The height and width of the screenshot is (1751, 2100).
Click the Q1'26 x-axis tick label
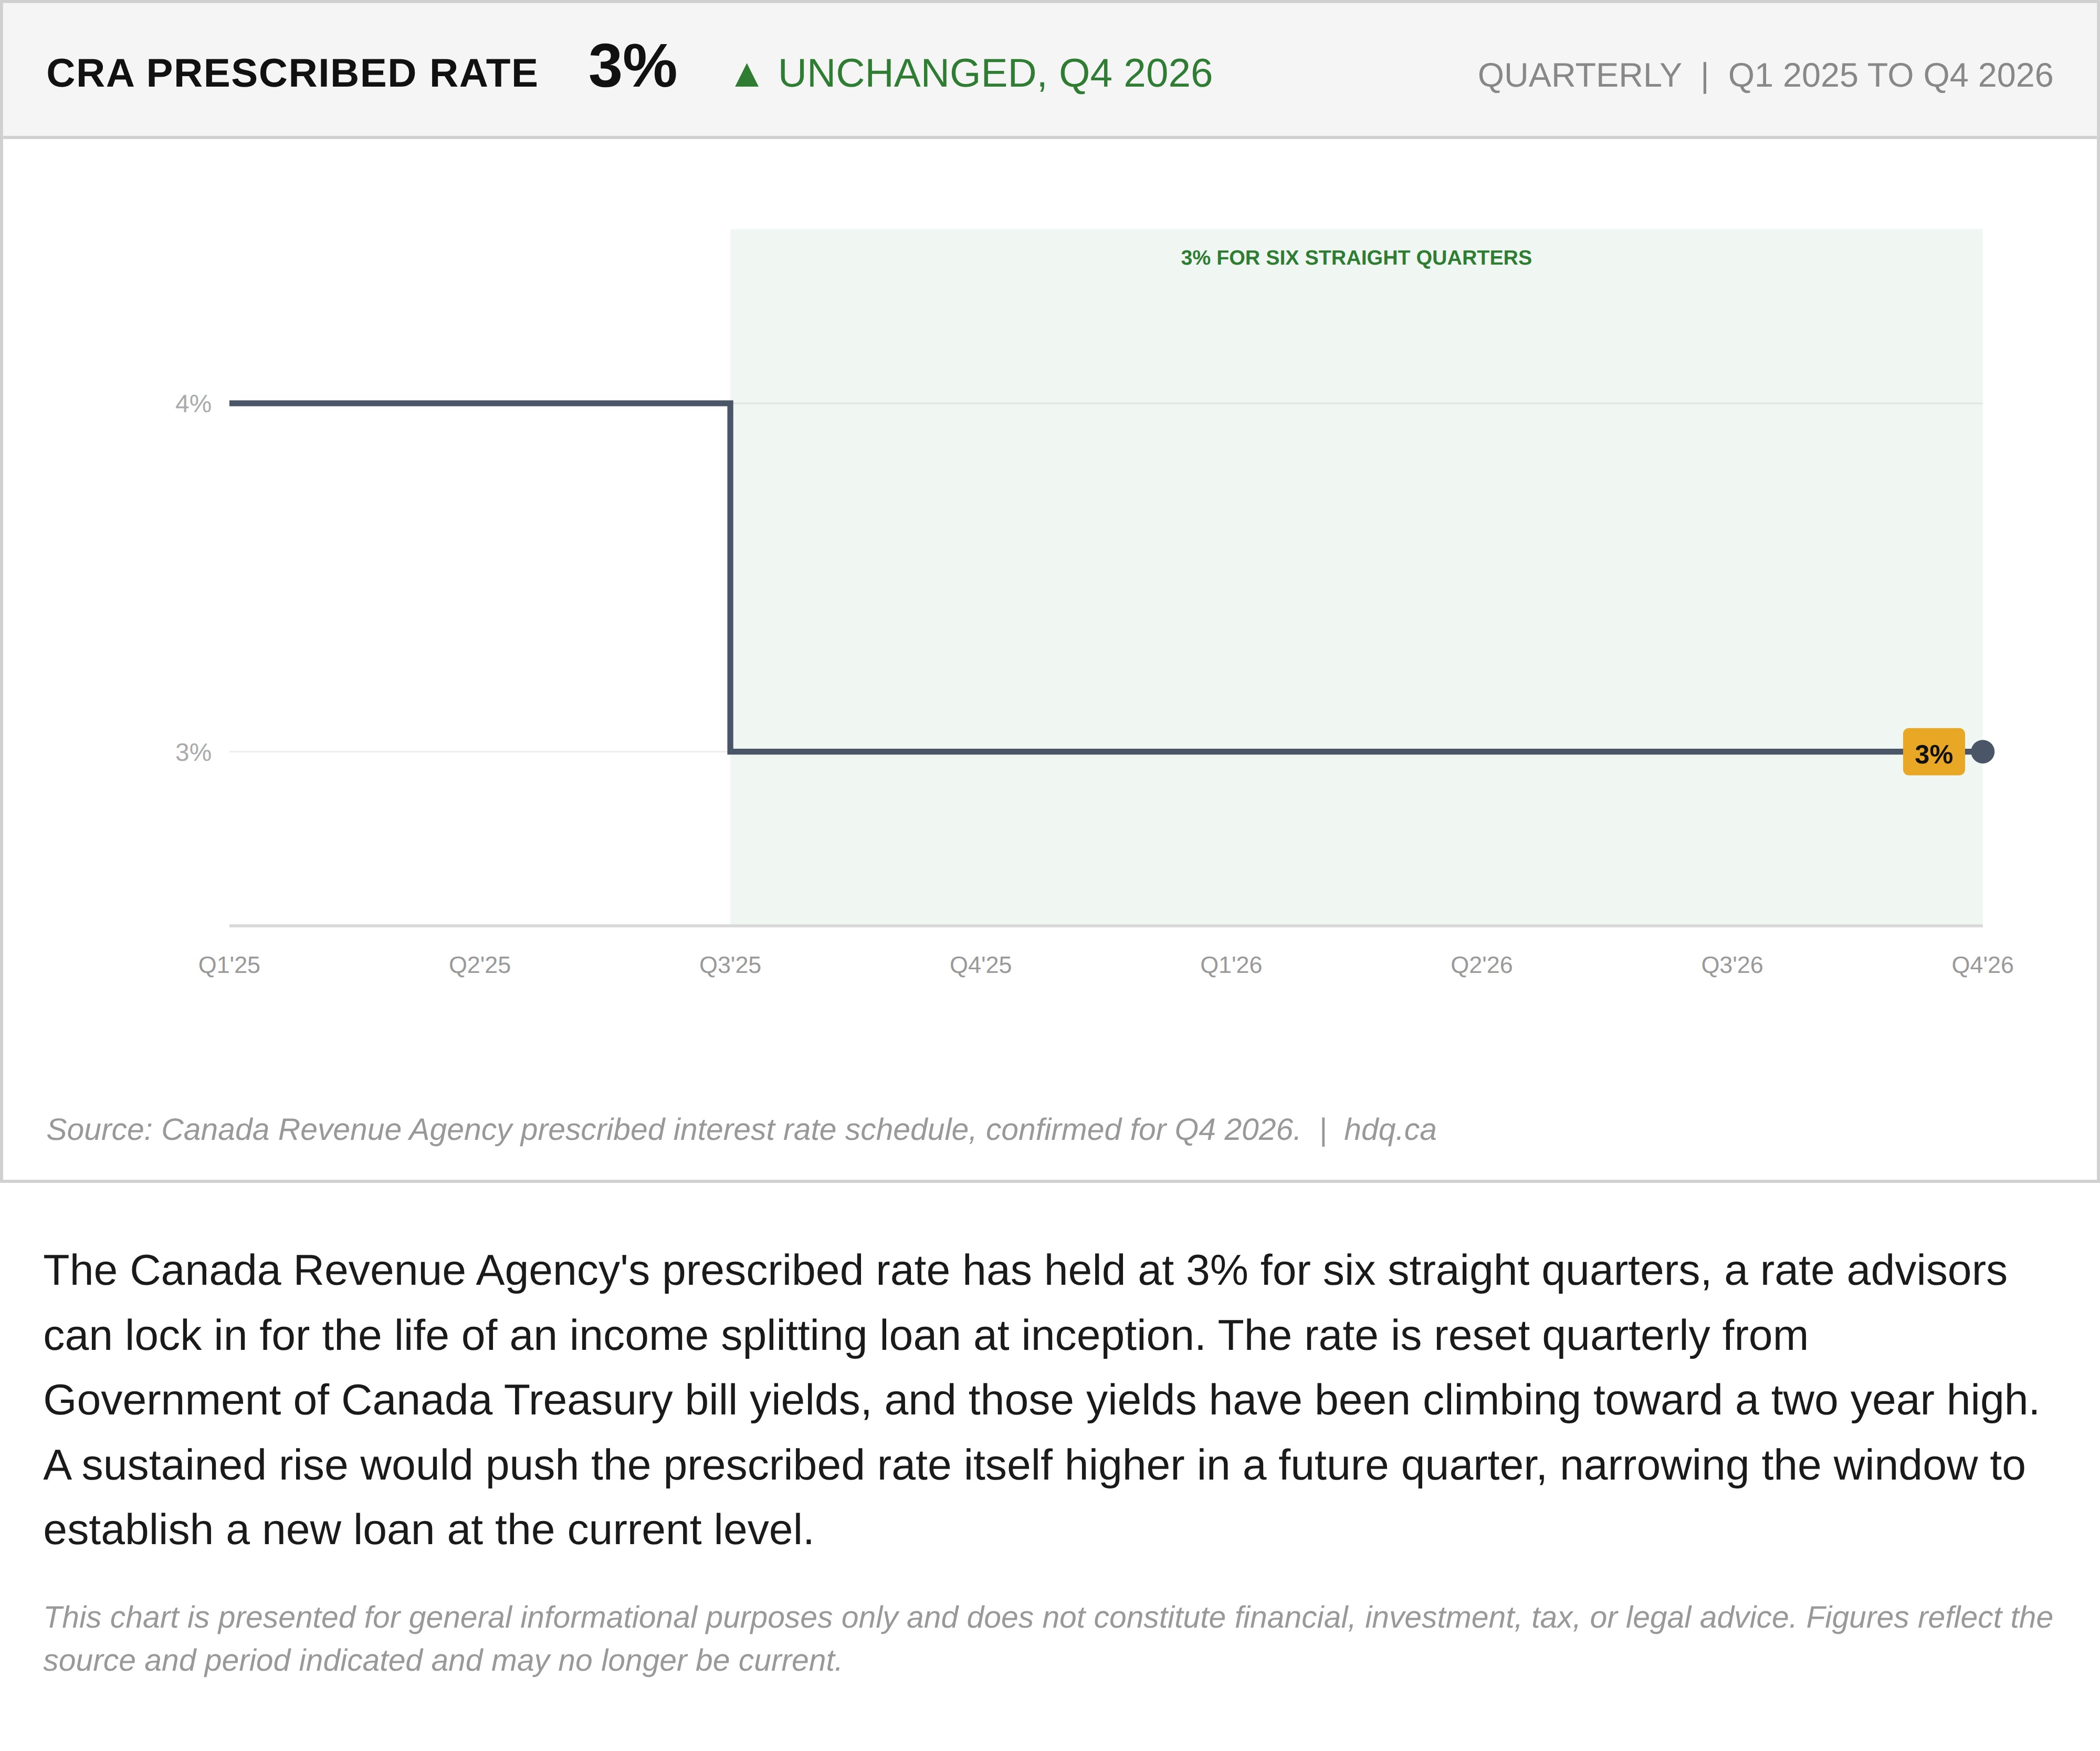click(x=1231, y=965)
